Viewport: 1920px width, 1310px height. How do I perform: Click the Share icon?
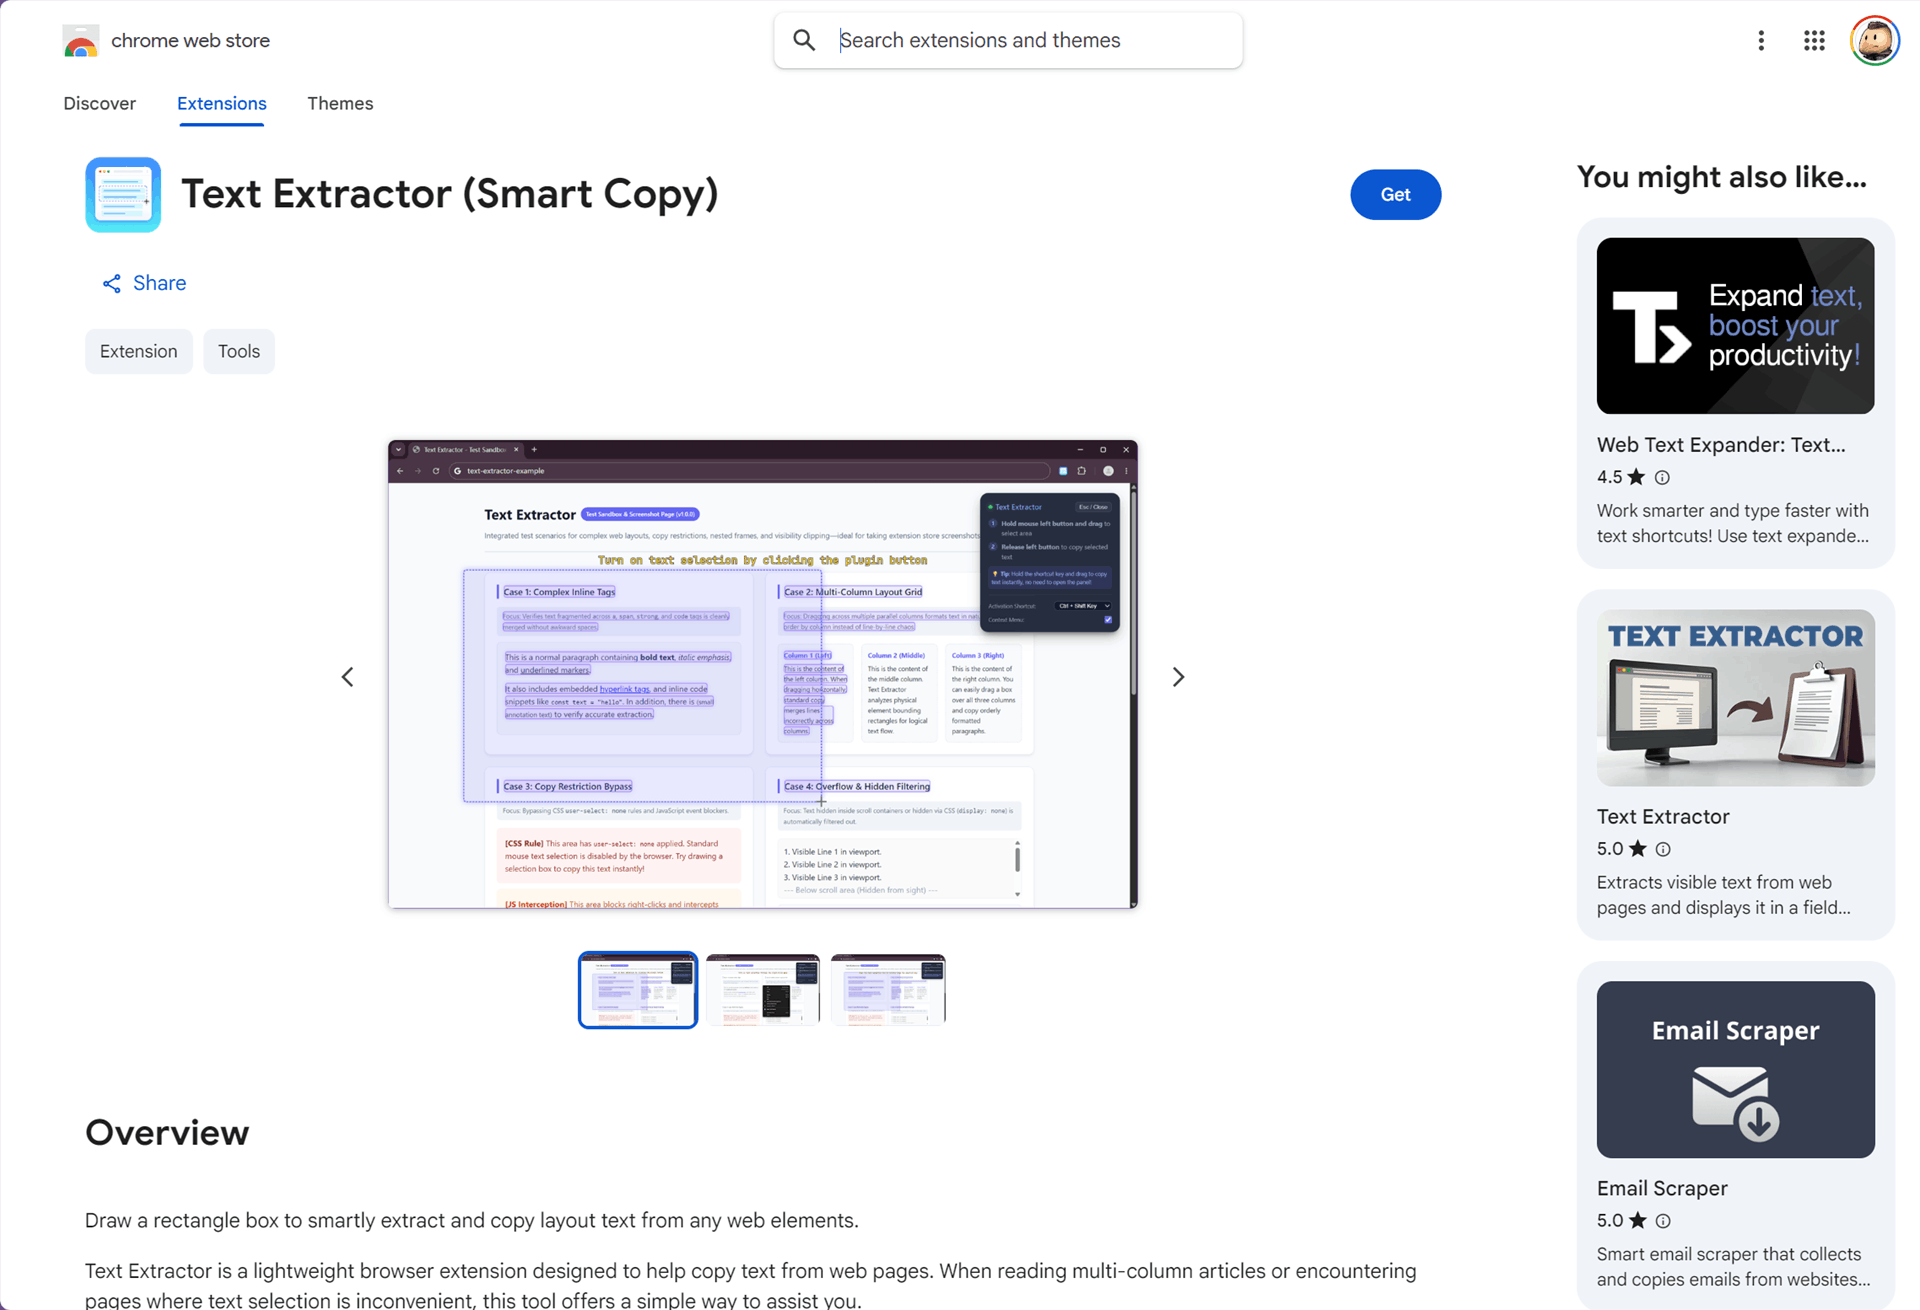tap(111, 284)
